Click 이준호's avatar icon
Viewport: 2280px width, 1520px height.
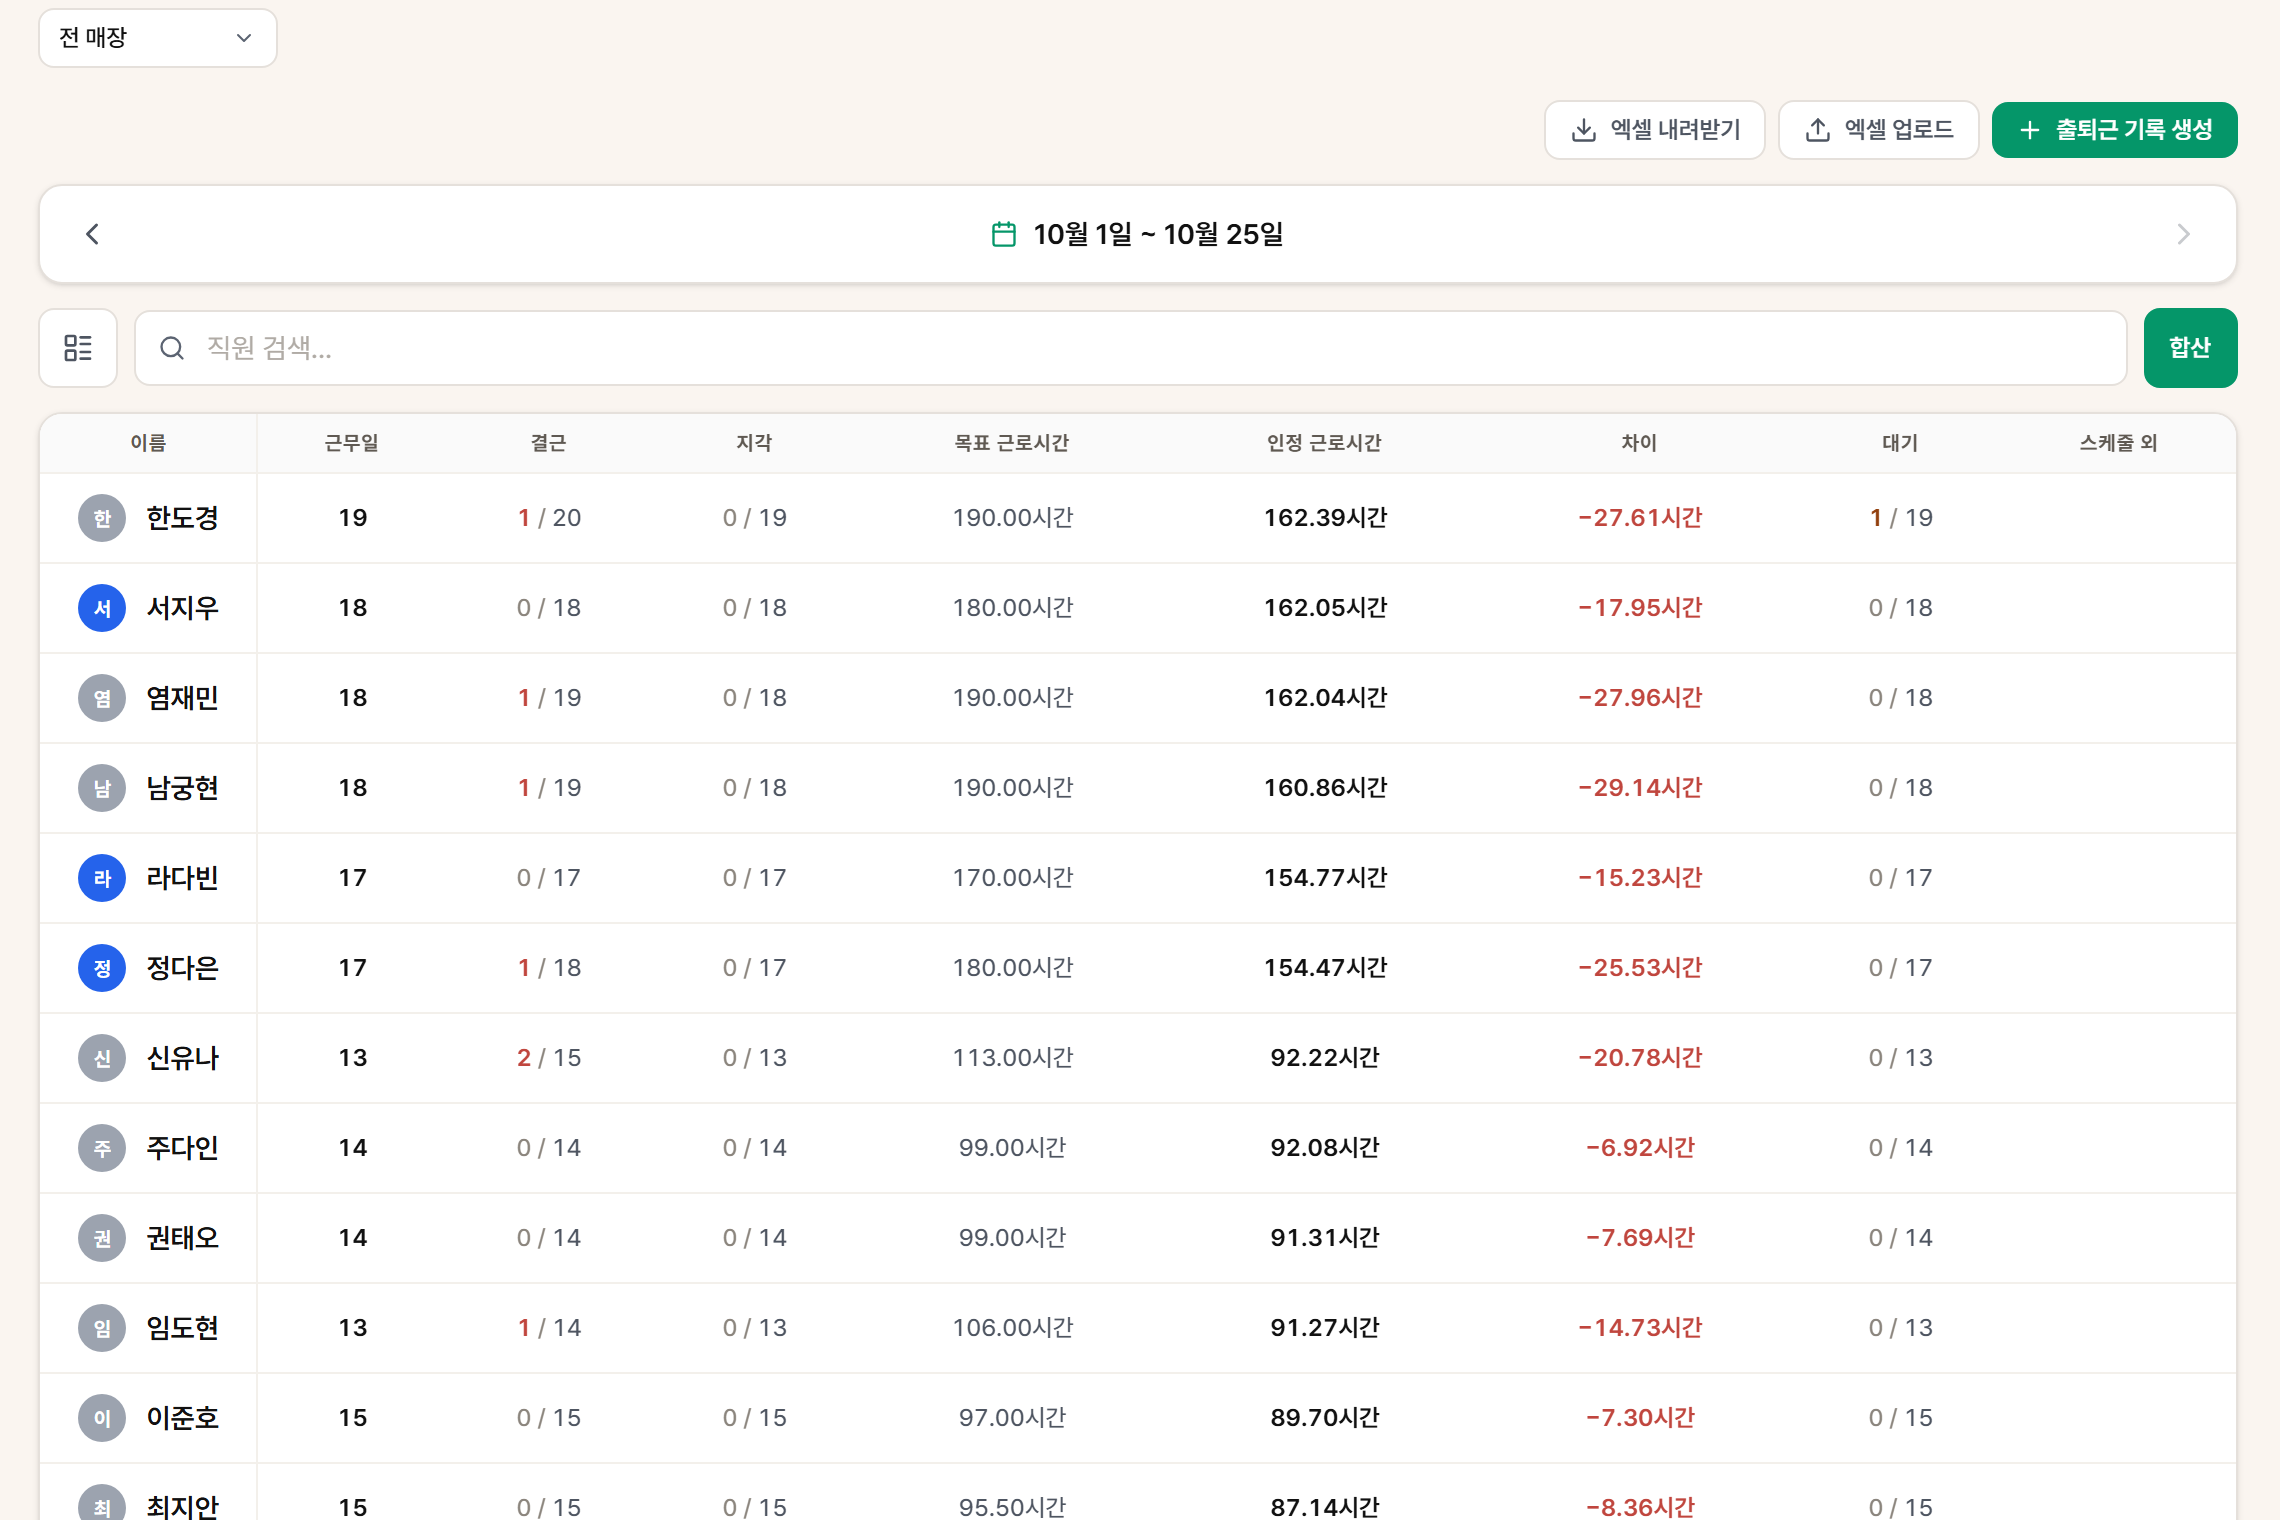(102, 1418)
